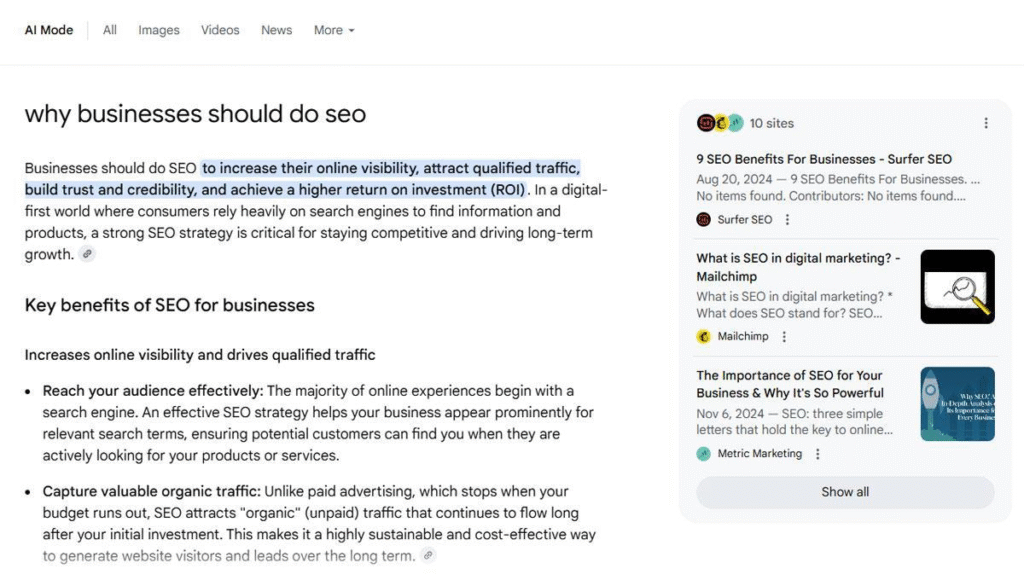Open the source link icon after the intro paragraph

88,255
